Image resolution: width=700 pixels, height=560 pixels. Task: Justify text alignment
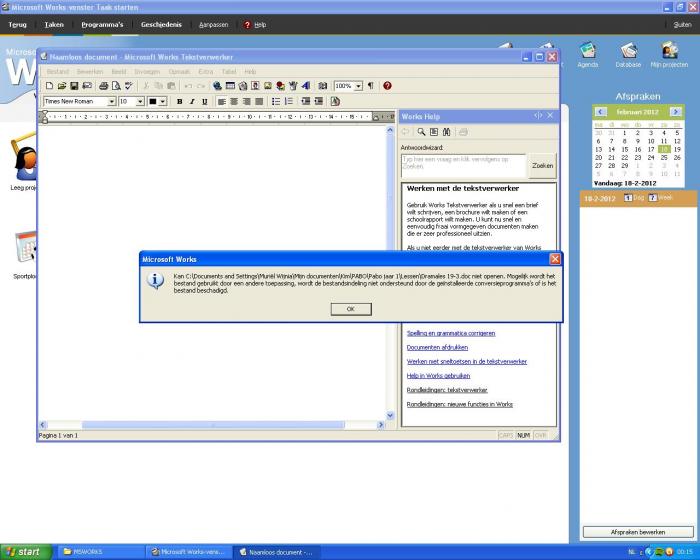(x=259, y=102)
